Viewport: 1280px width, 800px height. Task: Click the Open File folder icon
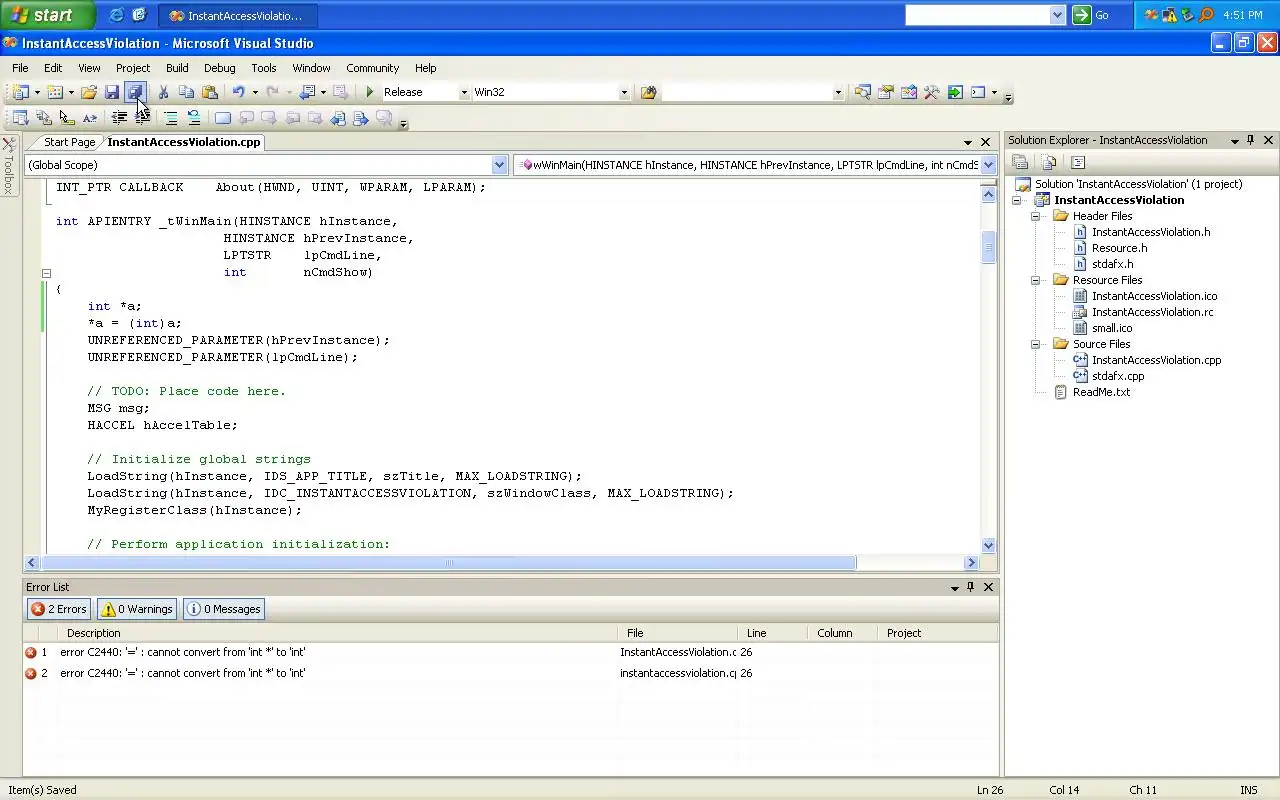click(89, 92)
